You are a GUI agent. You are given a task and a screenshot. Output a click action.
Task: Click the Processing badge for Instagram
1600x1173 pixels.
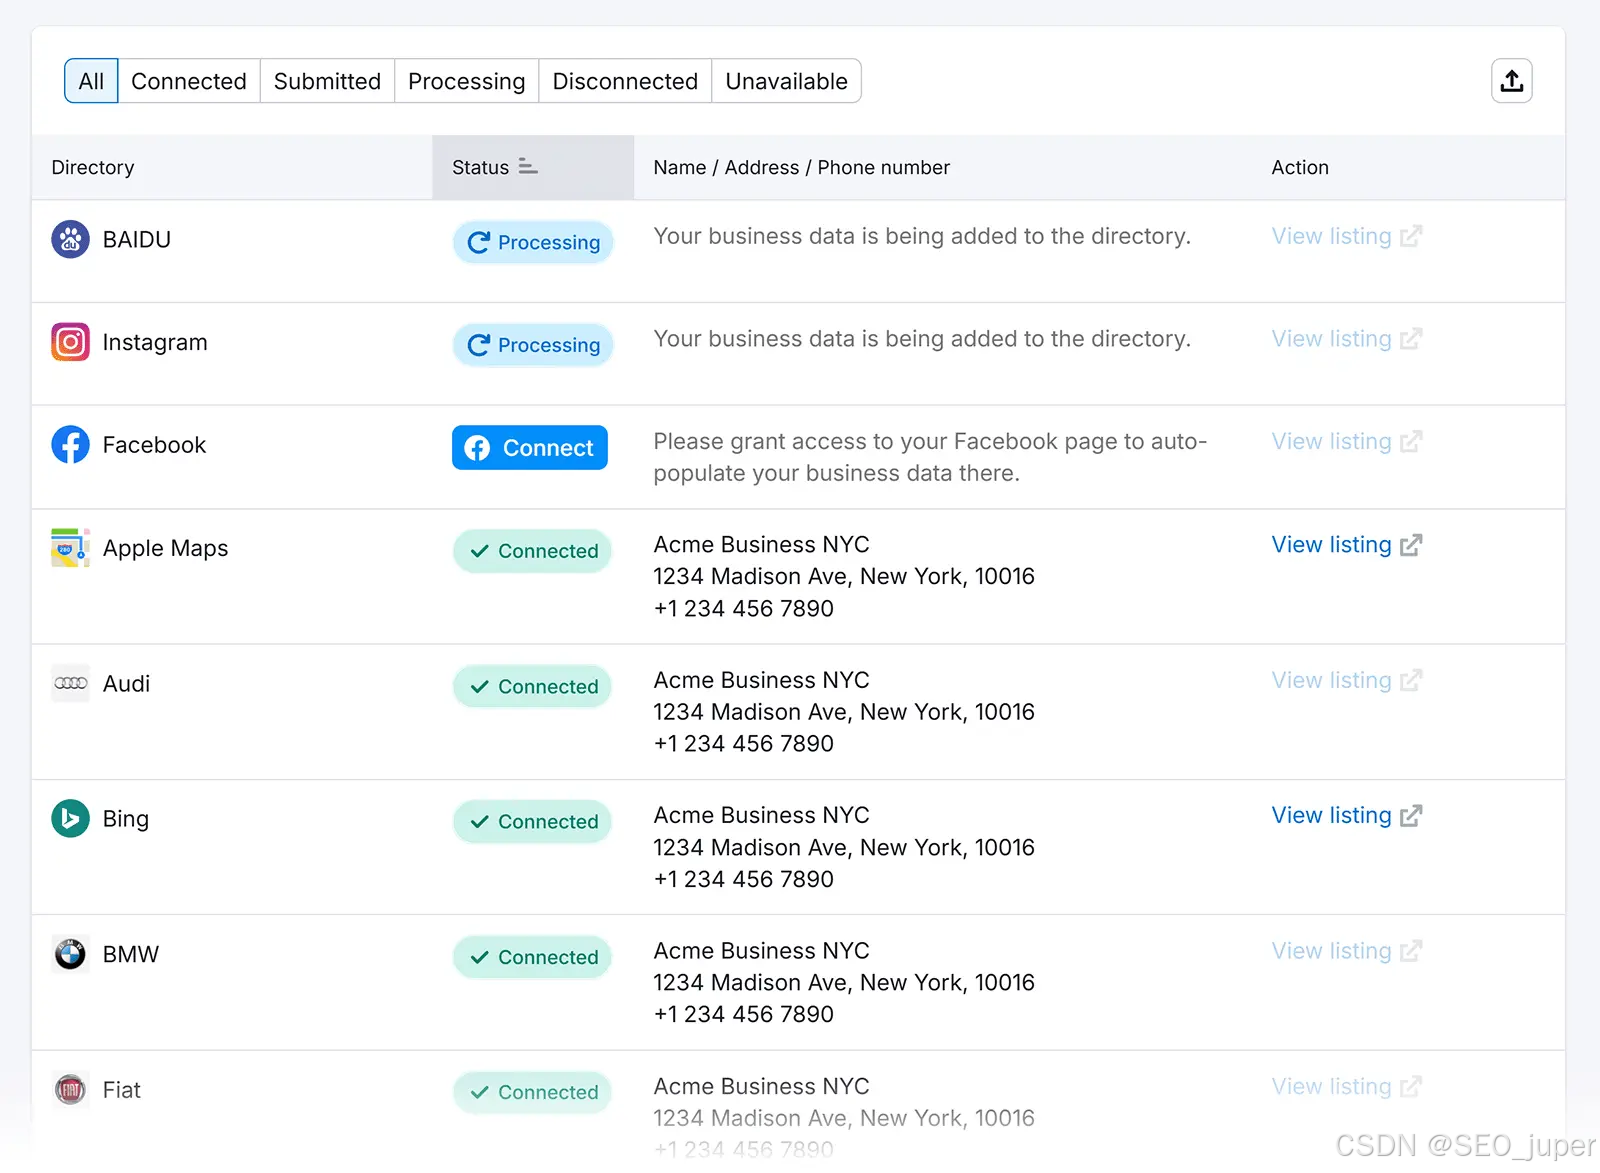[x=533, y=346]
